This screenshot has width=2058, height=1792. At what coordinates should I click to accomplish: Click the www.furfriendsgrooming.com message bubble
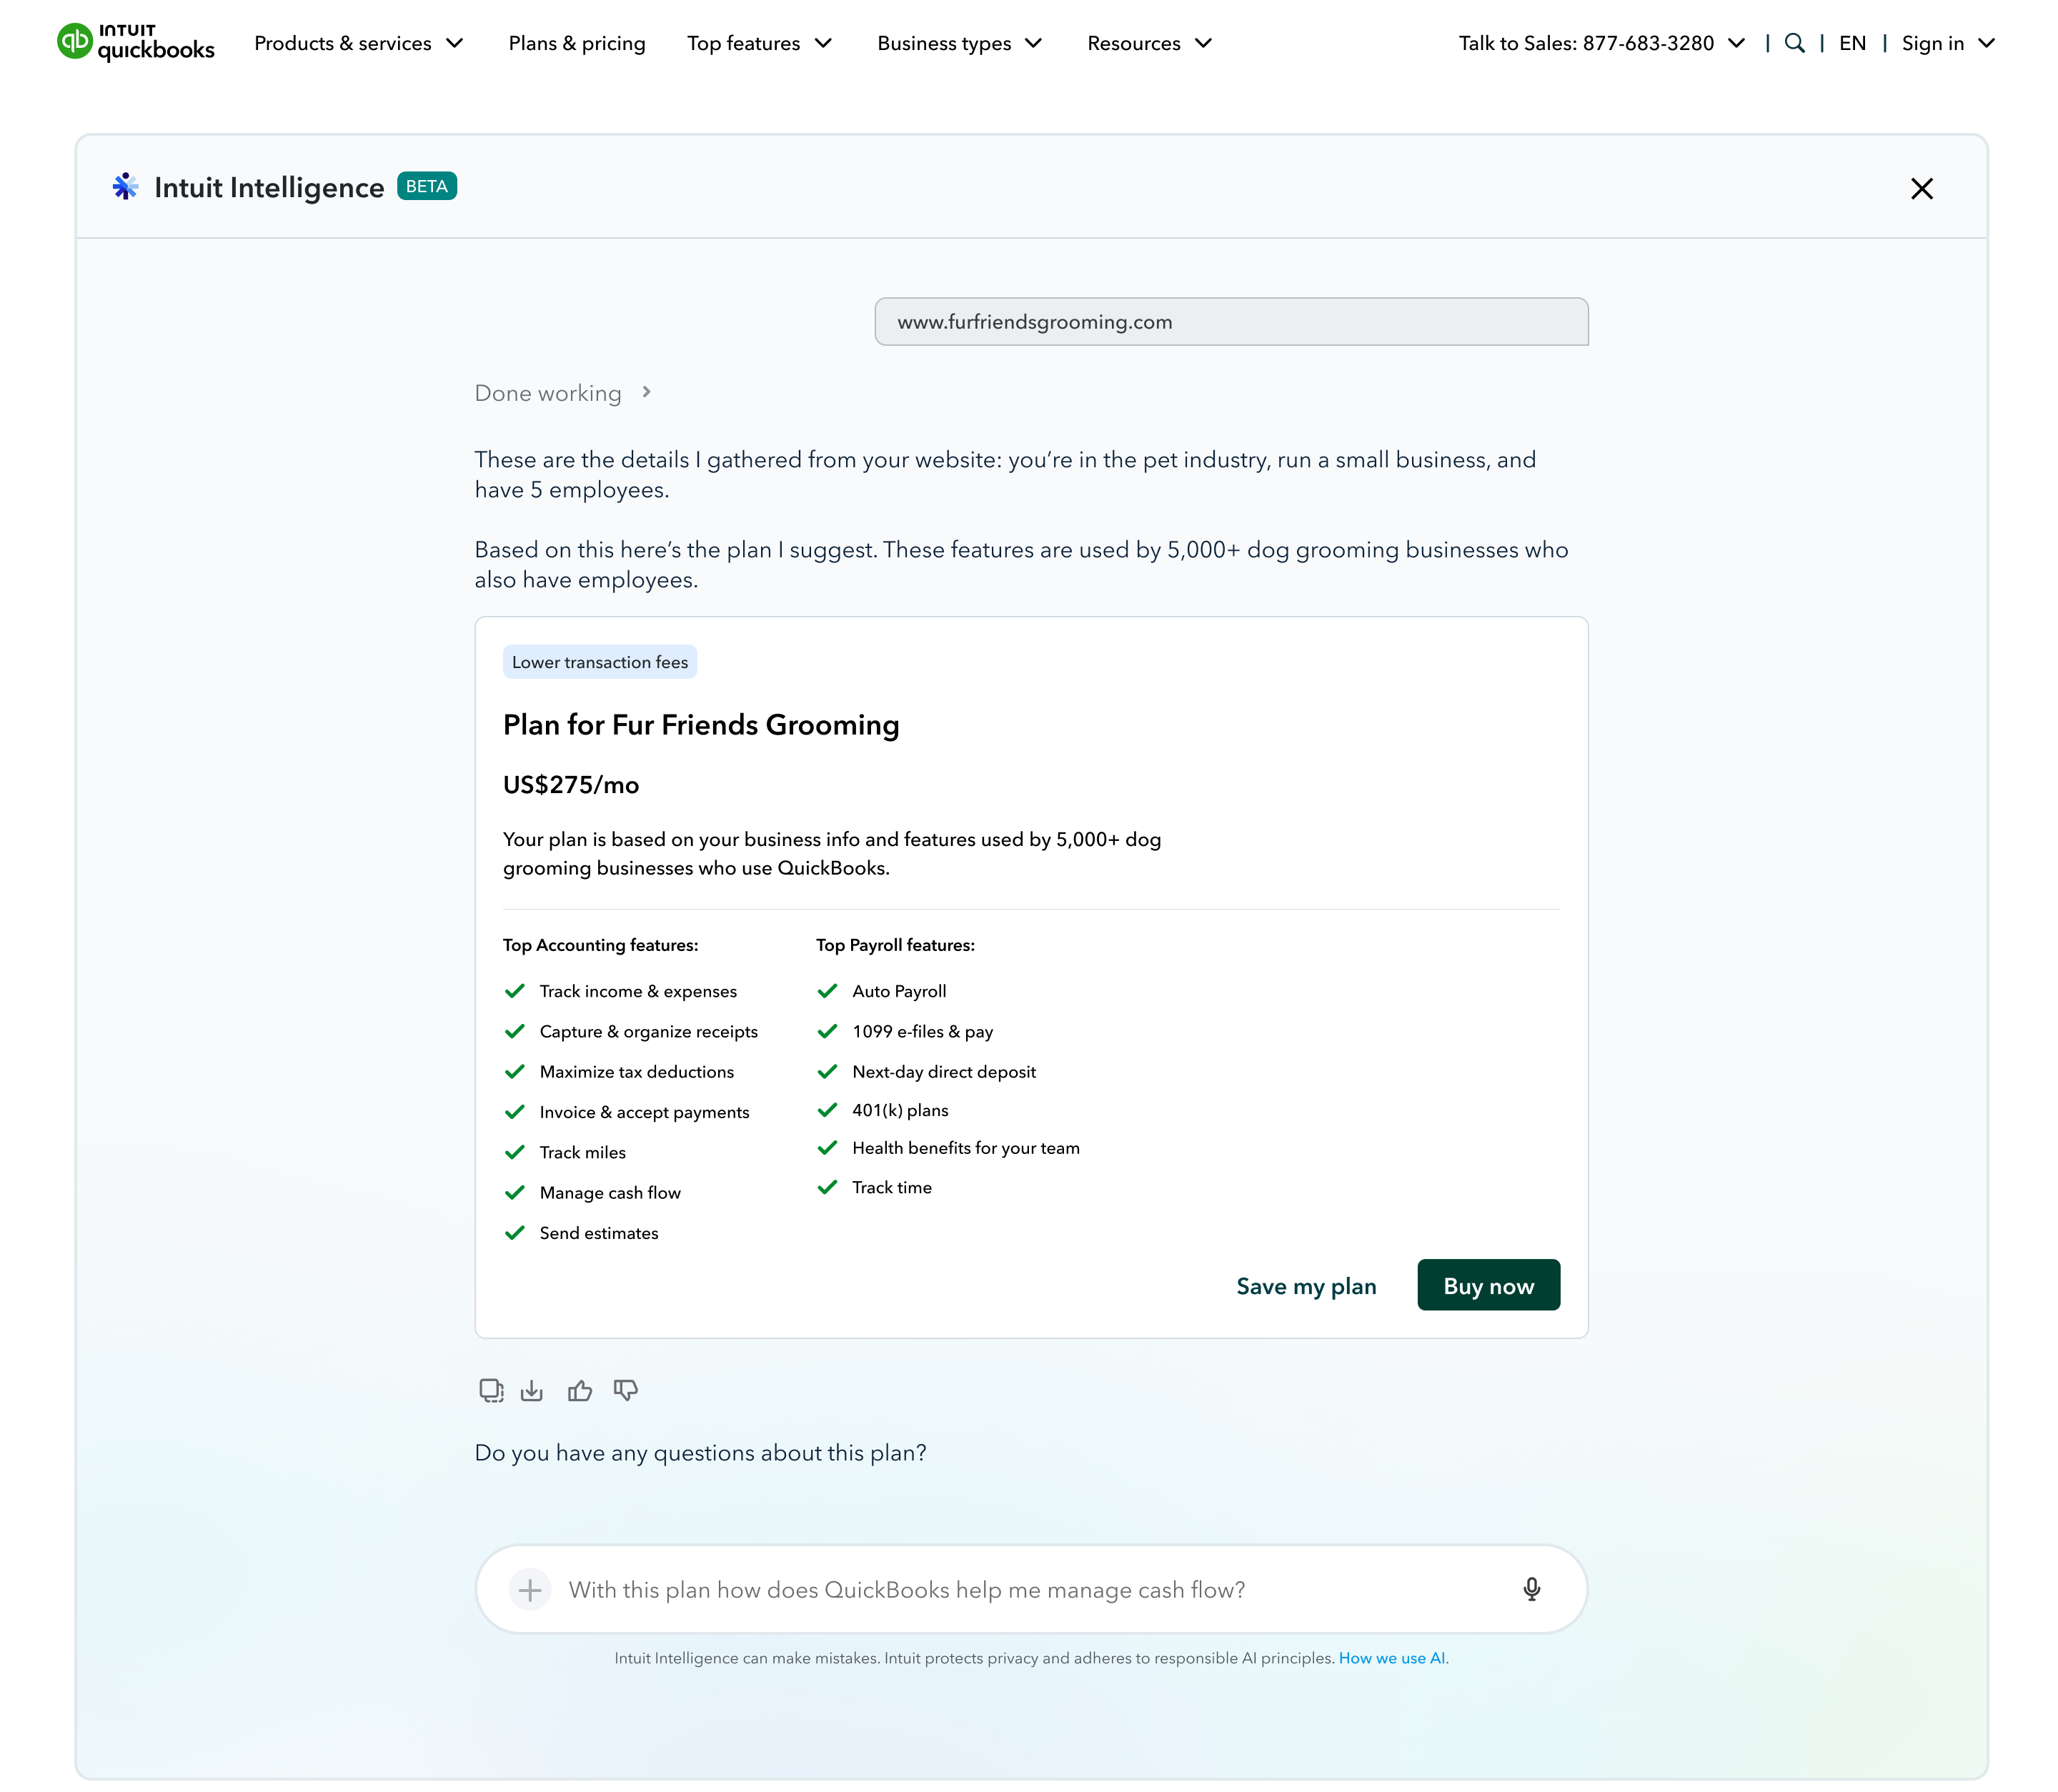pyautogui.click(x=1231, y=322)
